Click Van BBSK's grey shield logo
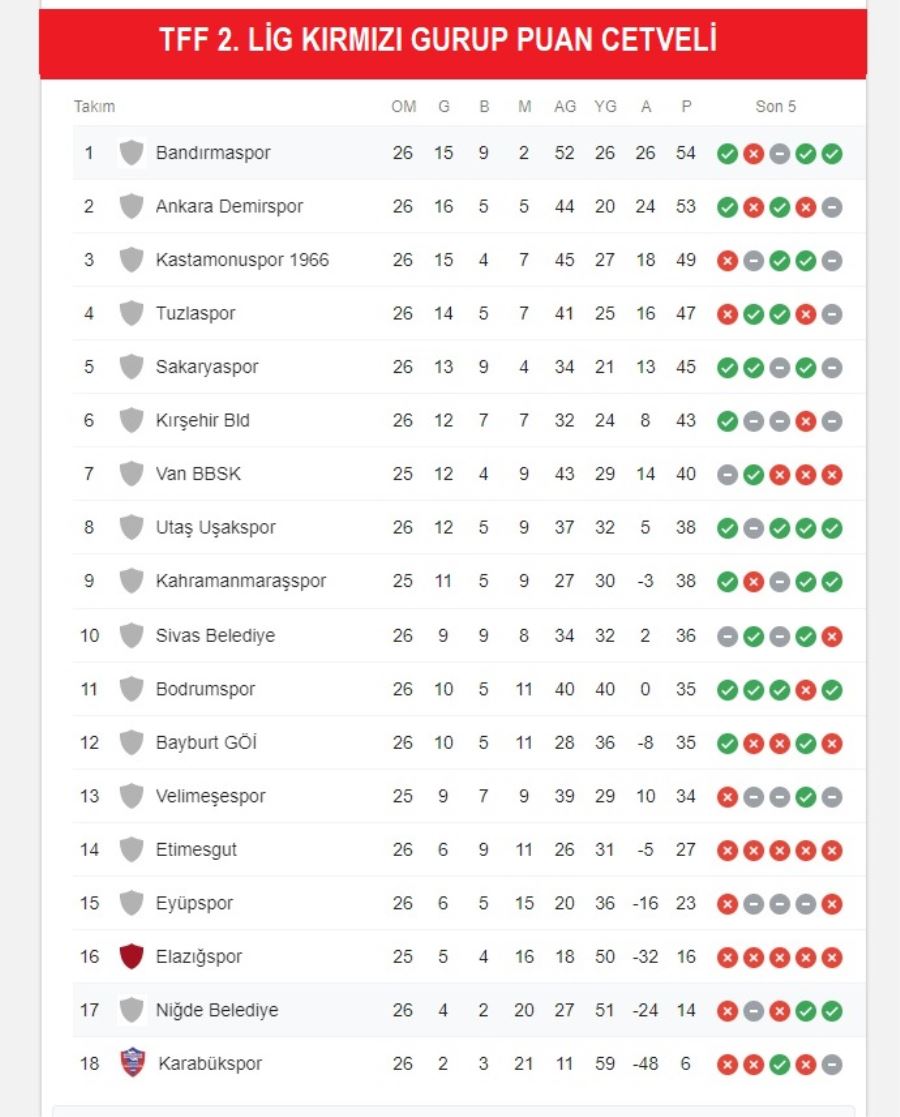 [x=131, y=473]
